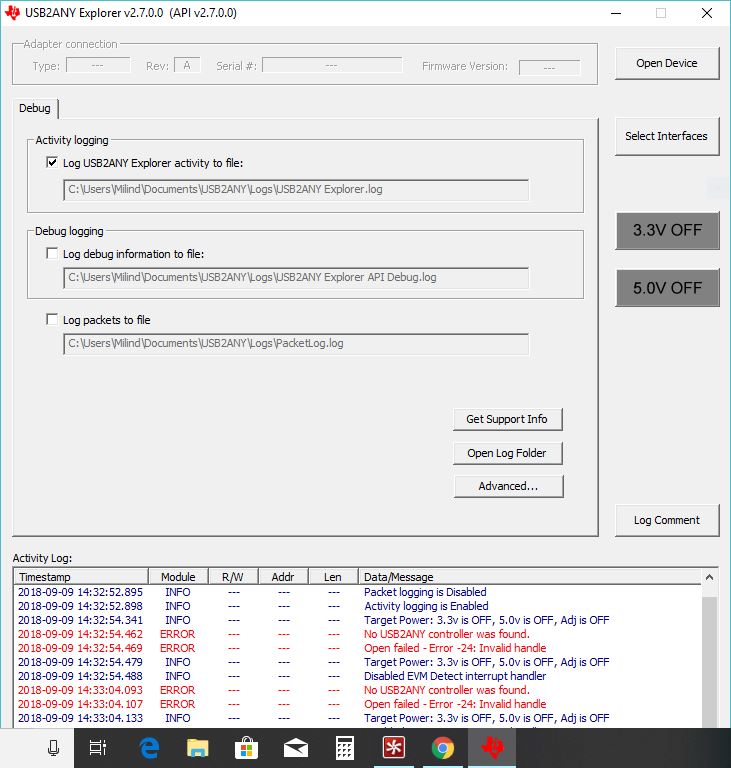Viewport: 731px width, 768px height.
Task: Open the Mail app from the taskbar
Action: pos(296,748)
